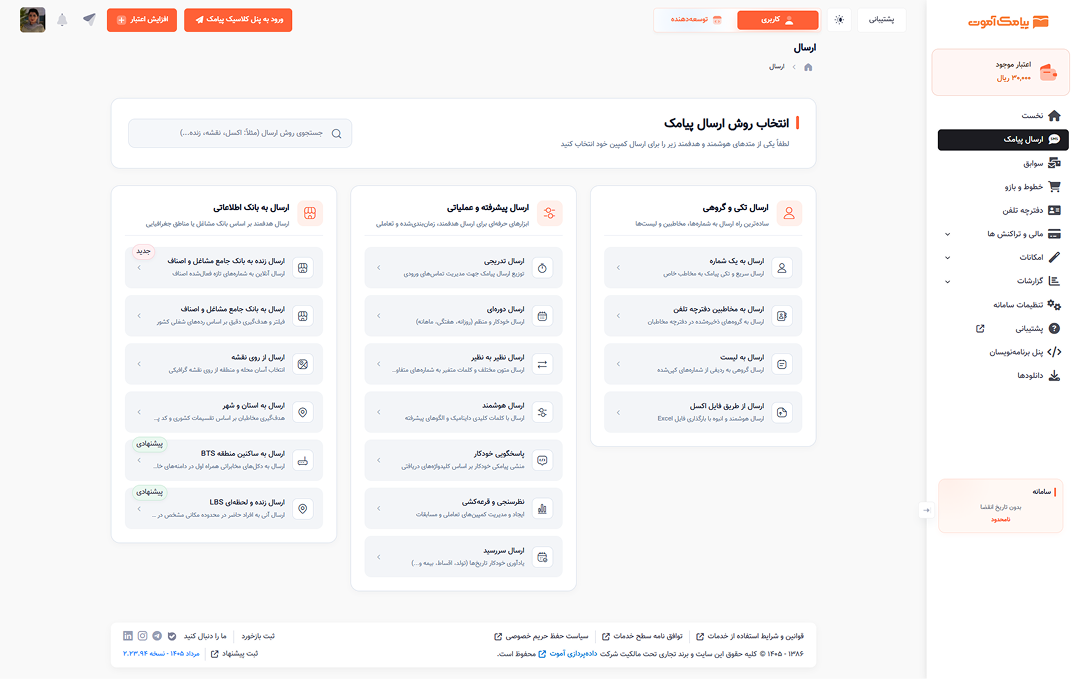
Task: Go to نخست in sidebar
Action: (1041, 115)
